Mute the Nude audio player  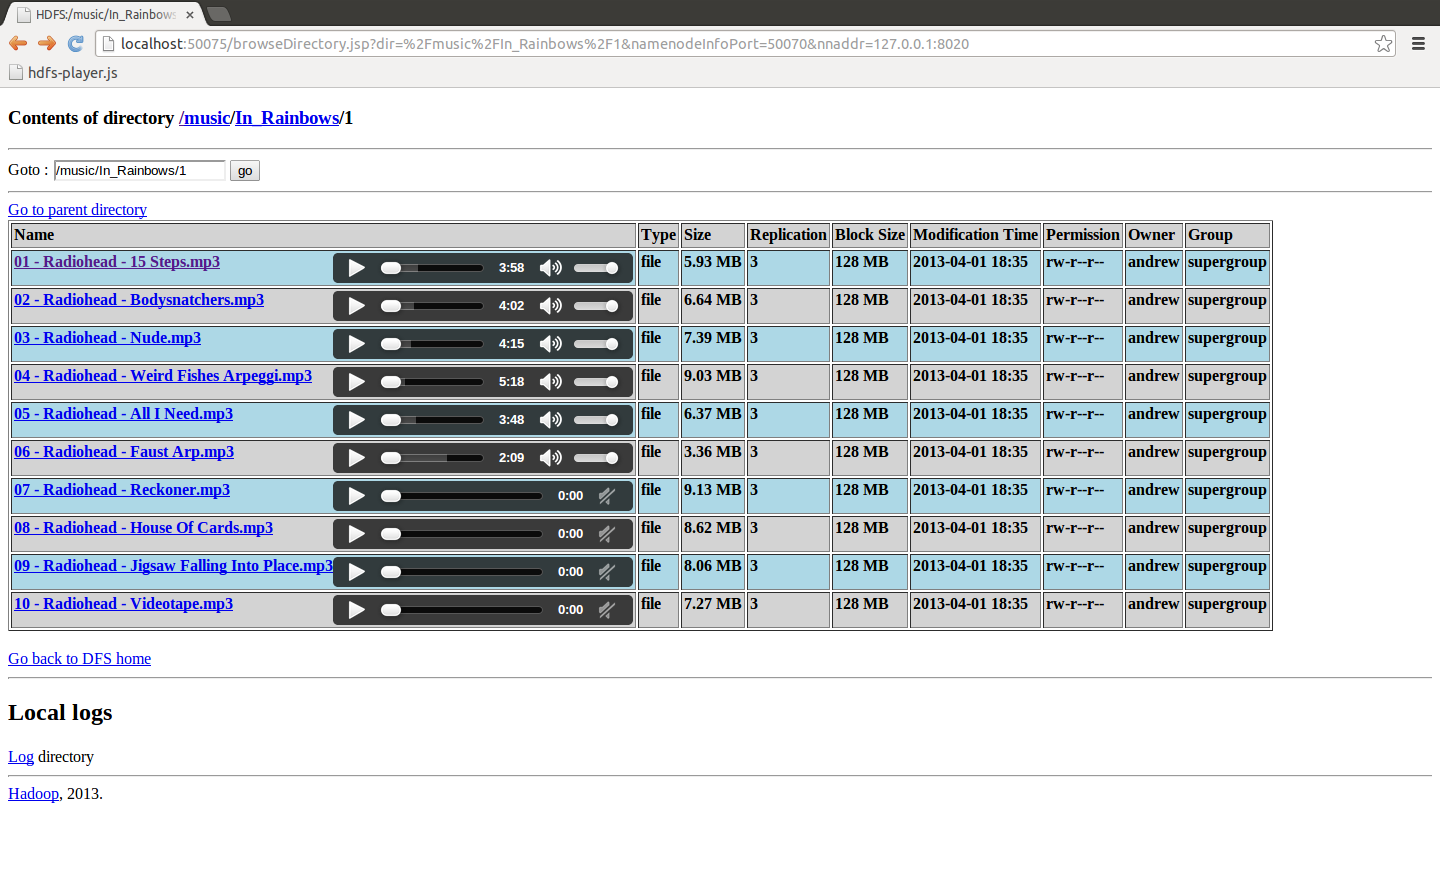point(550,344)
